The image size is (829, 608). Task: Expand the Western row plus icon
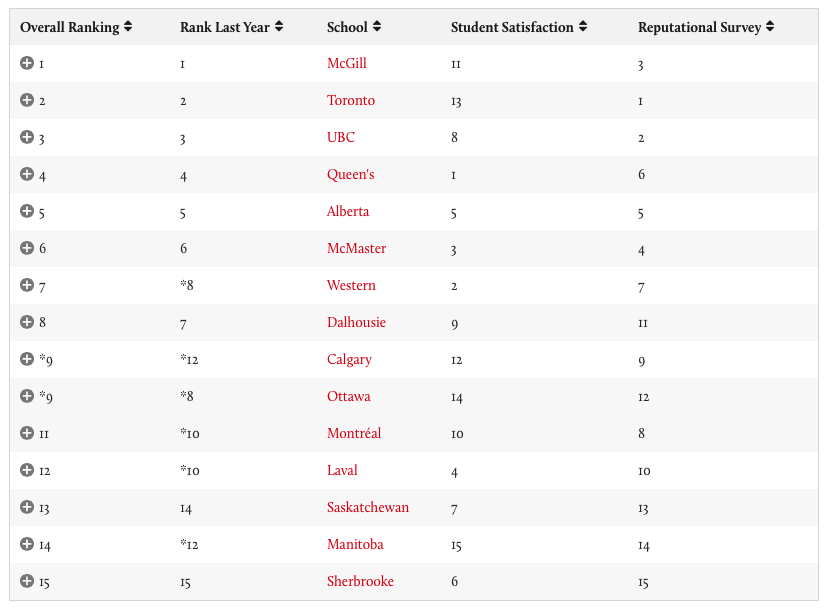pos(27,285)
